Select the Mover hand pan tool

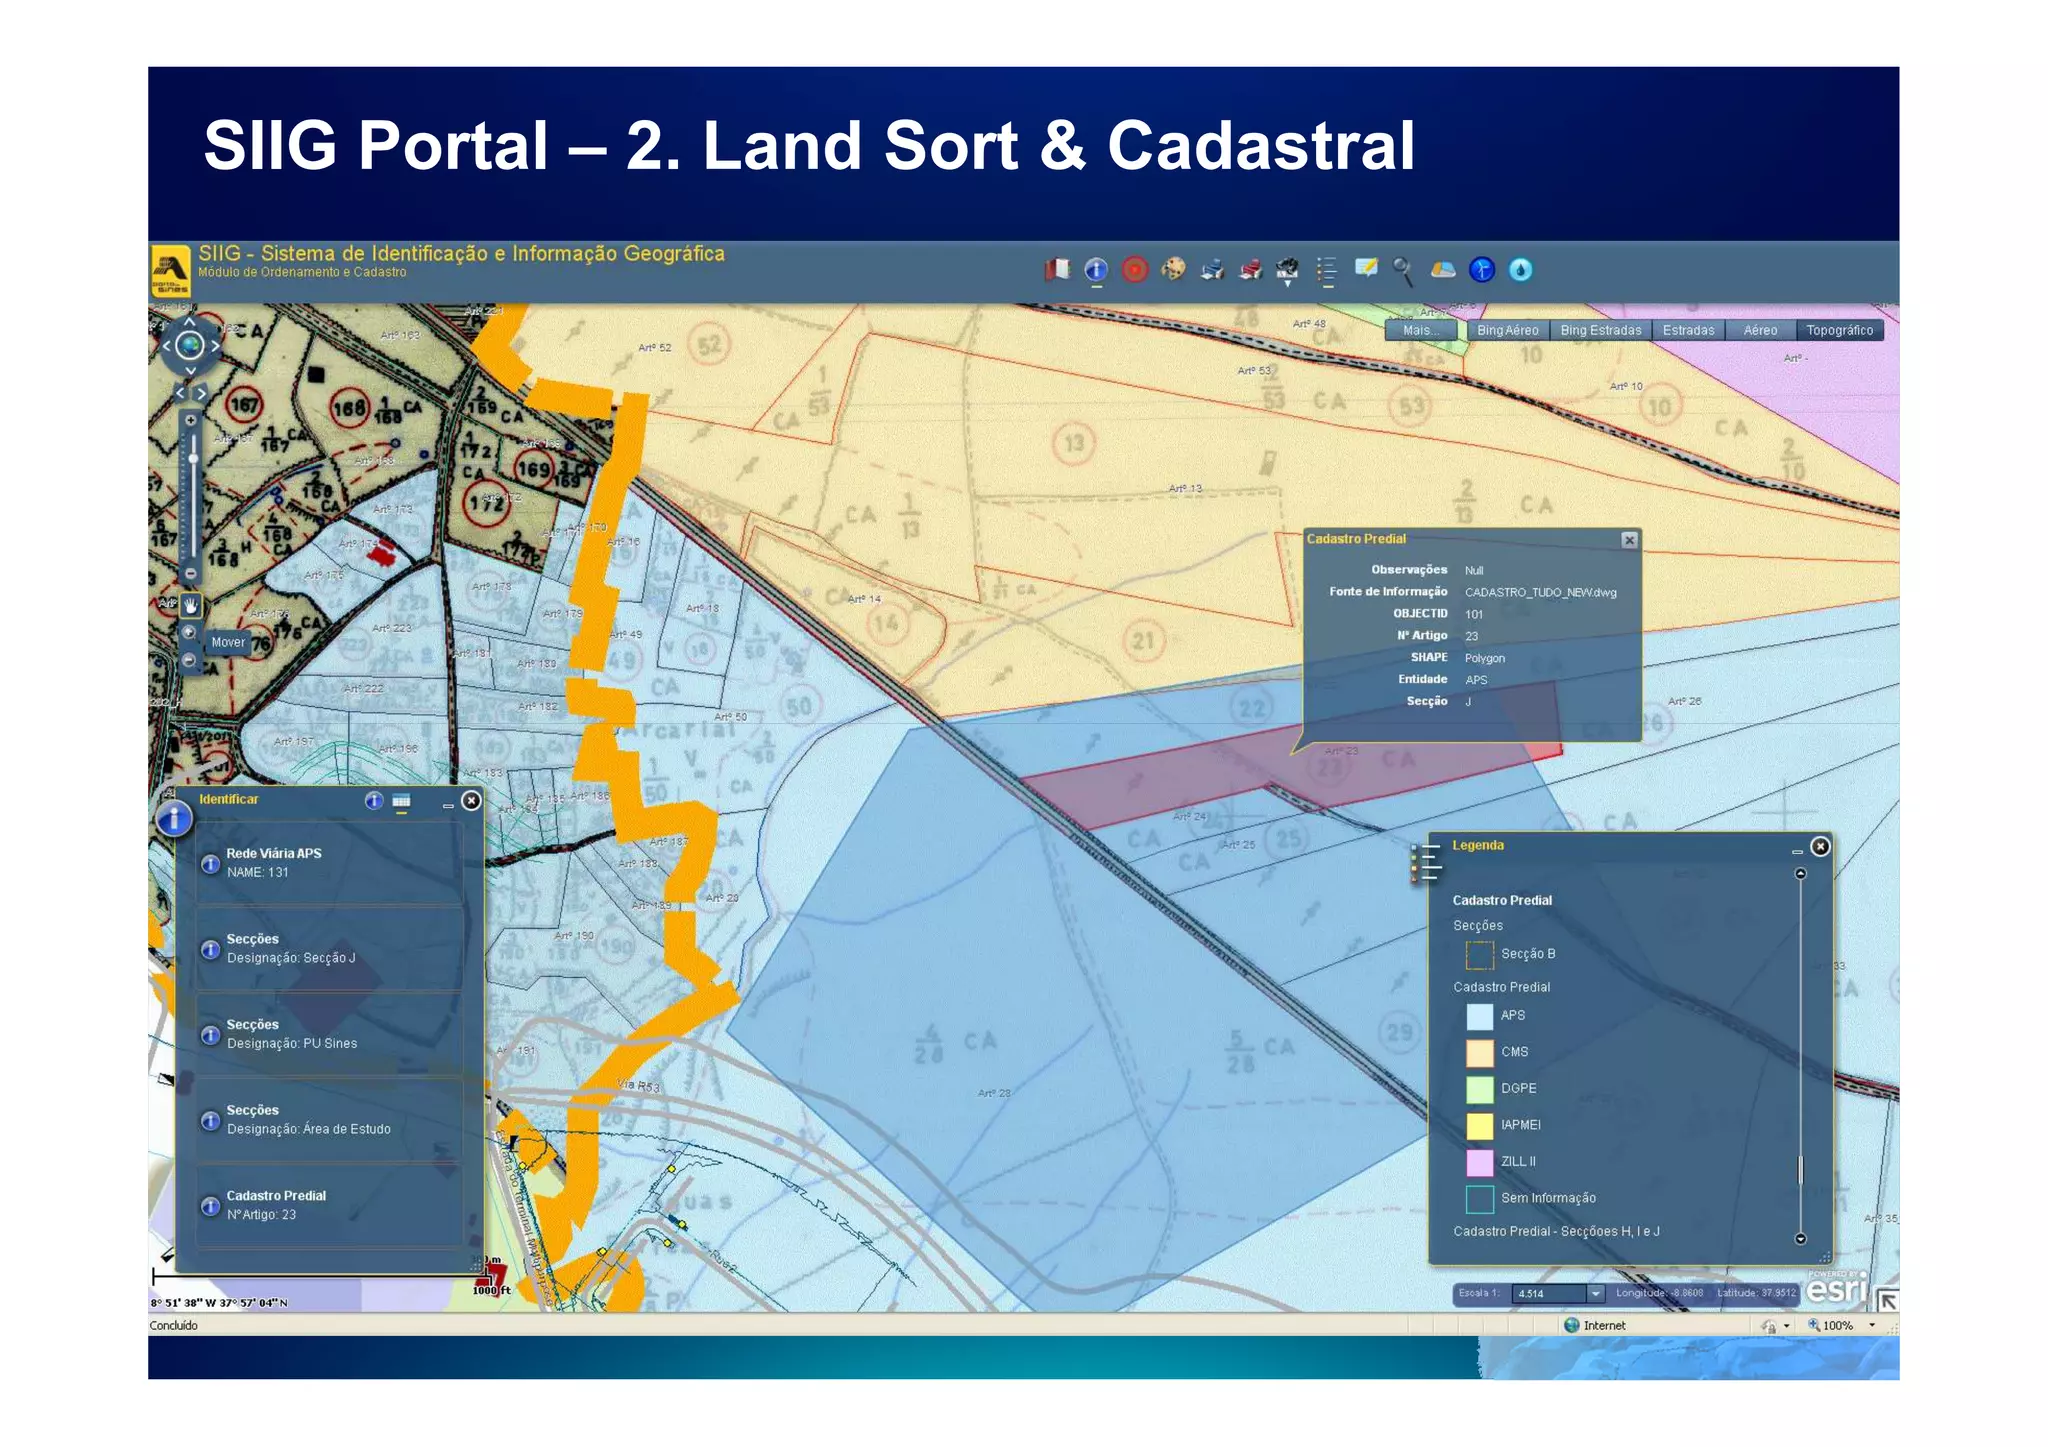pyautogui.click(x=190, y=605)
